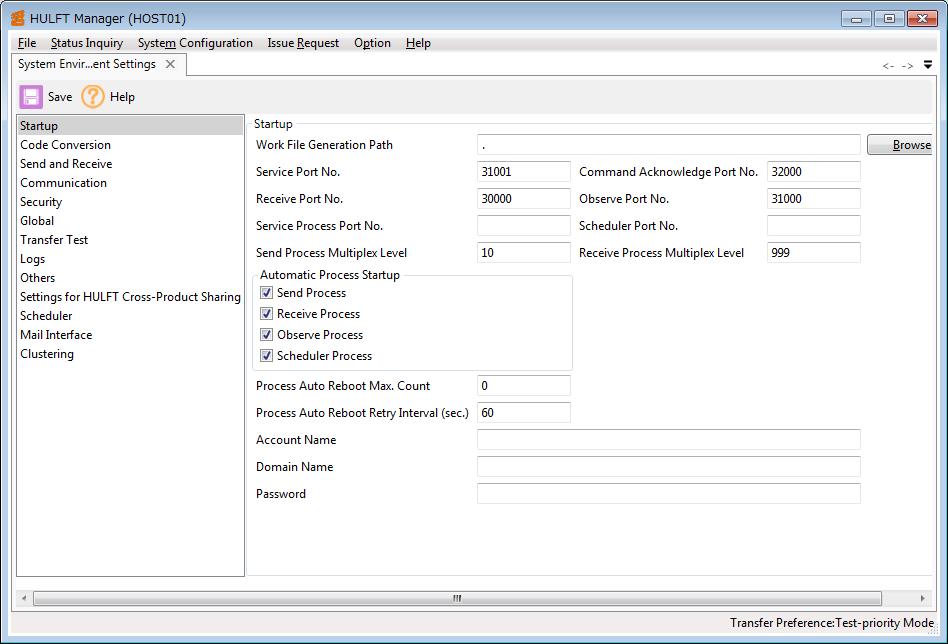Click the Help label in toolbar
Viewport: 948px width, 644px height.
(122, 97)
